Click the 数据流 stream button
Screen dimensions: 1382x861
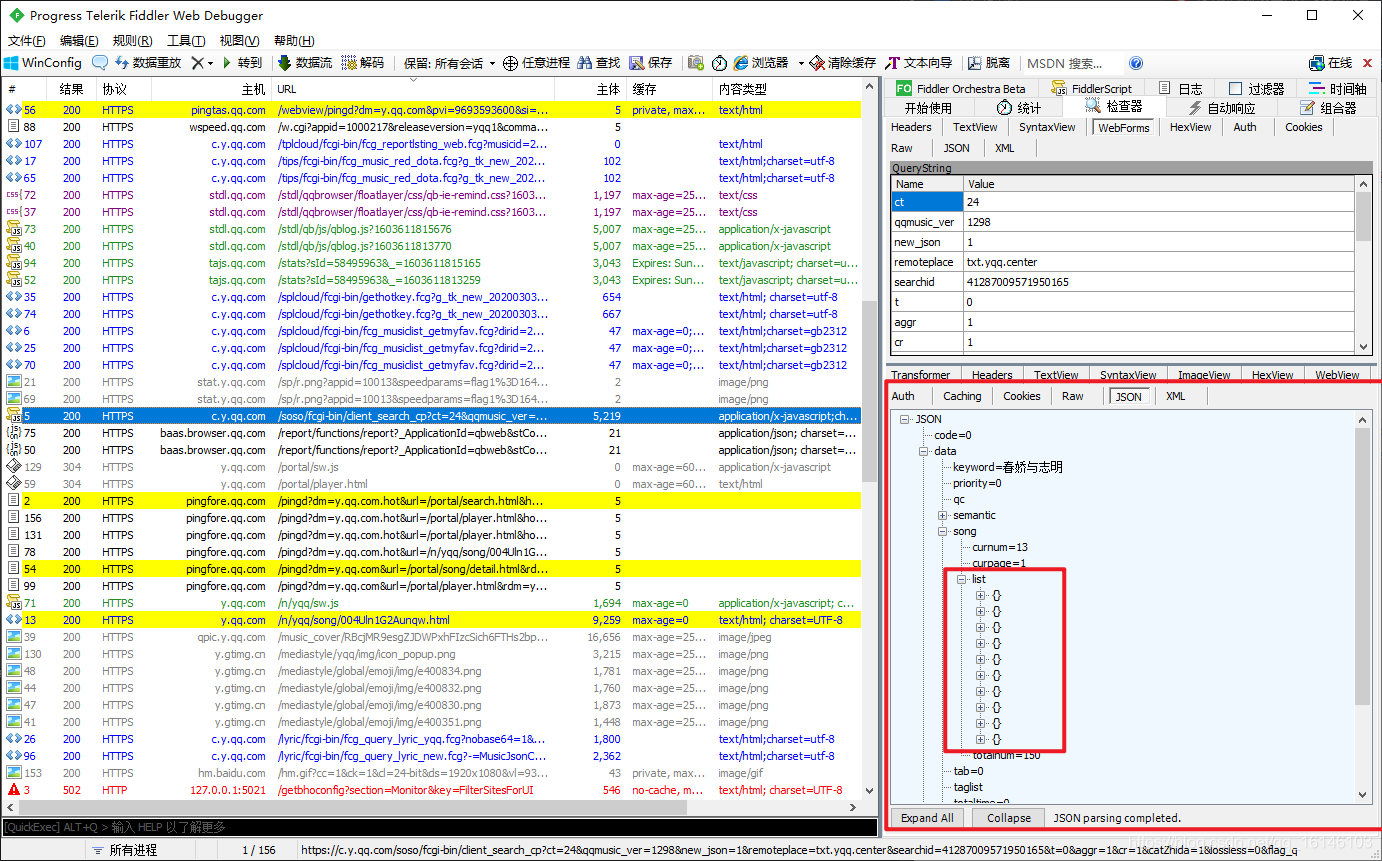click(x=304, y=63)
